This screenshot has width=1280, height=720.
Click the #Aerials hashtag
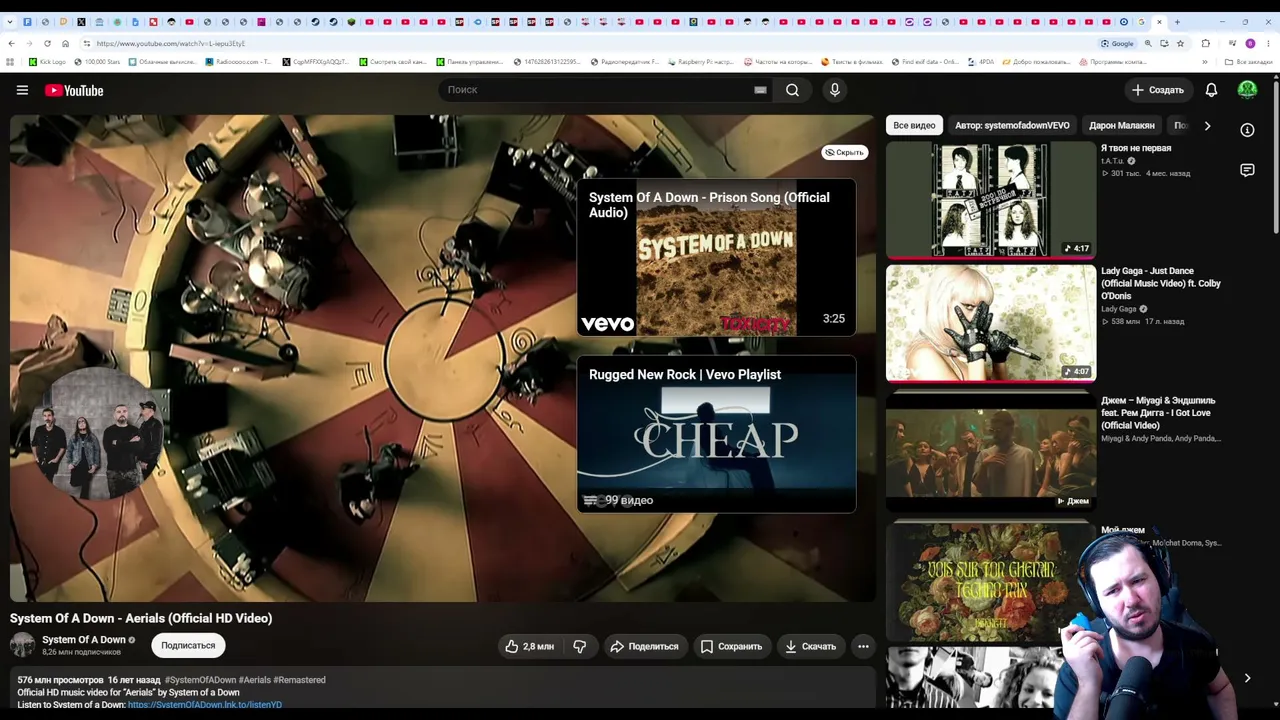pos(255,680)
